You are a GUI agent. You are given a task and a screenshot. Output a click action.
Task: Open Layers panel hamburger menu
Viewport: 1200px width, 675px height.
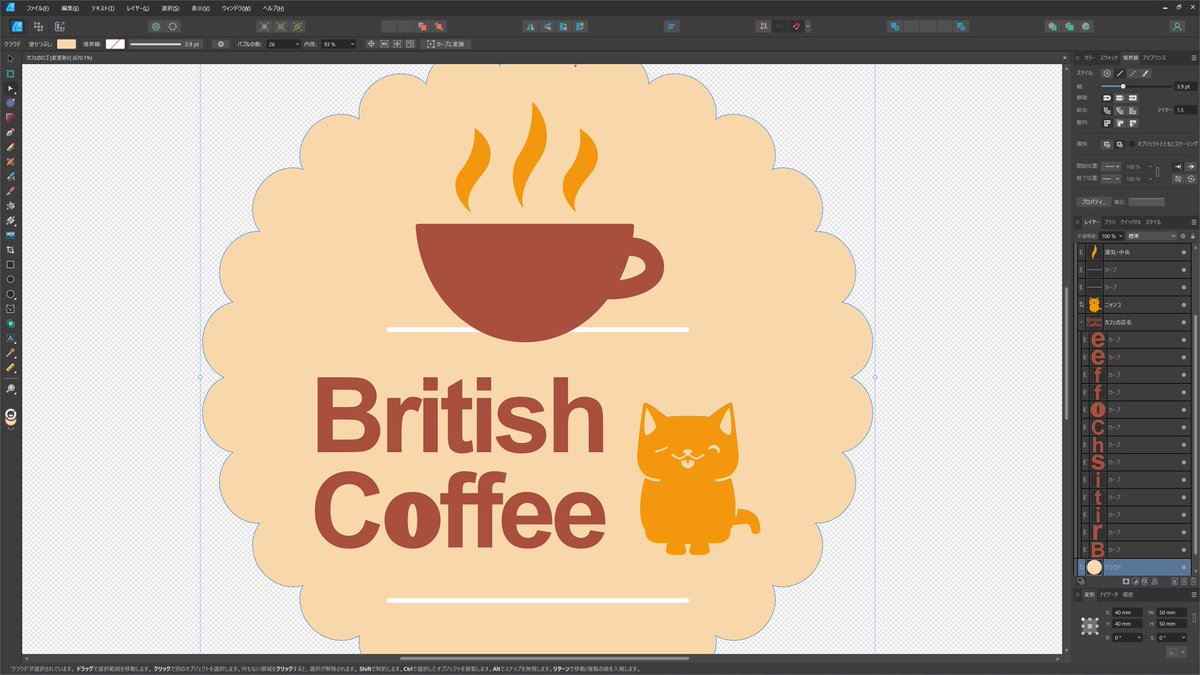tap(1193, 222)
